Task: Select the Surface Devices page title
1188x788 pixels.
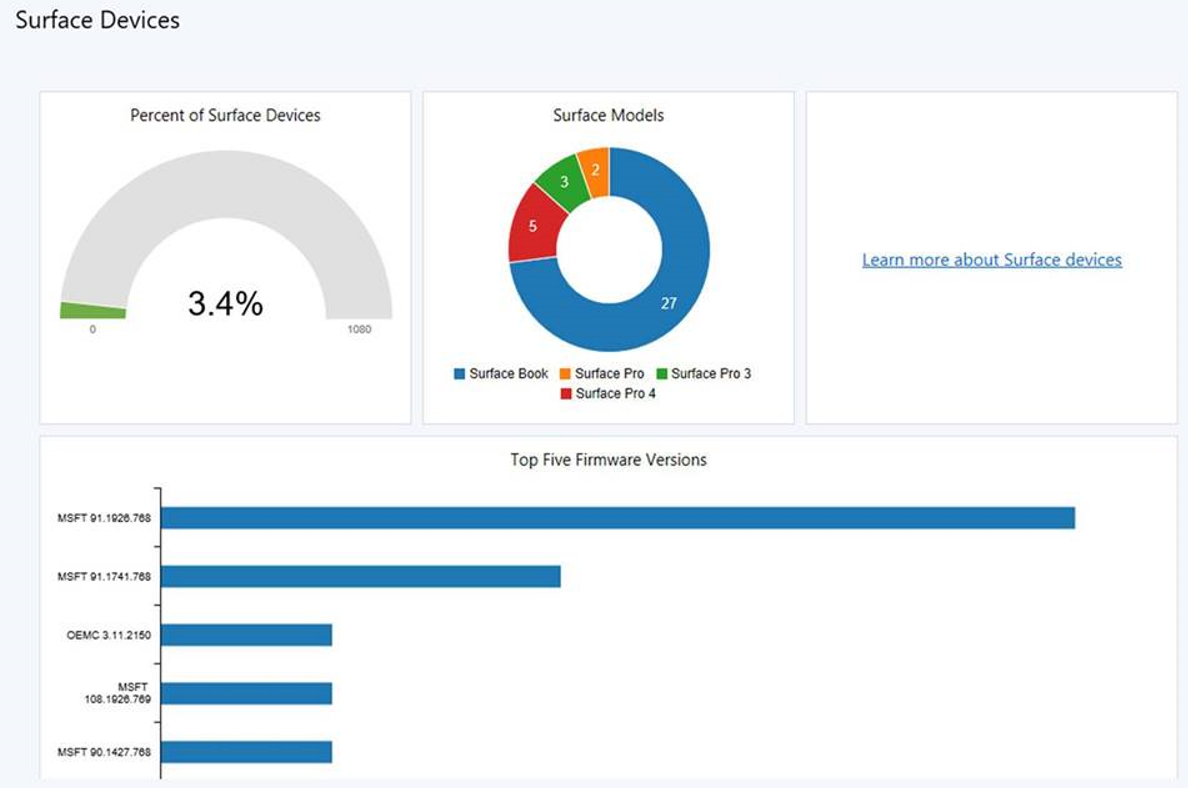Action: (x=97, y=20)
